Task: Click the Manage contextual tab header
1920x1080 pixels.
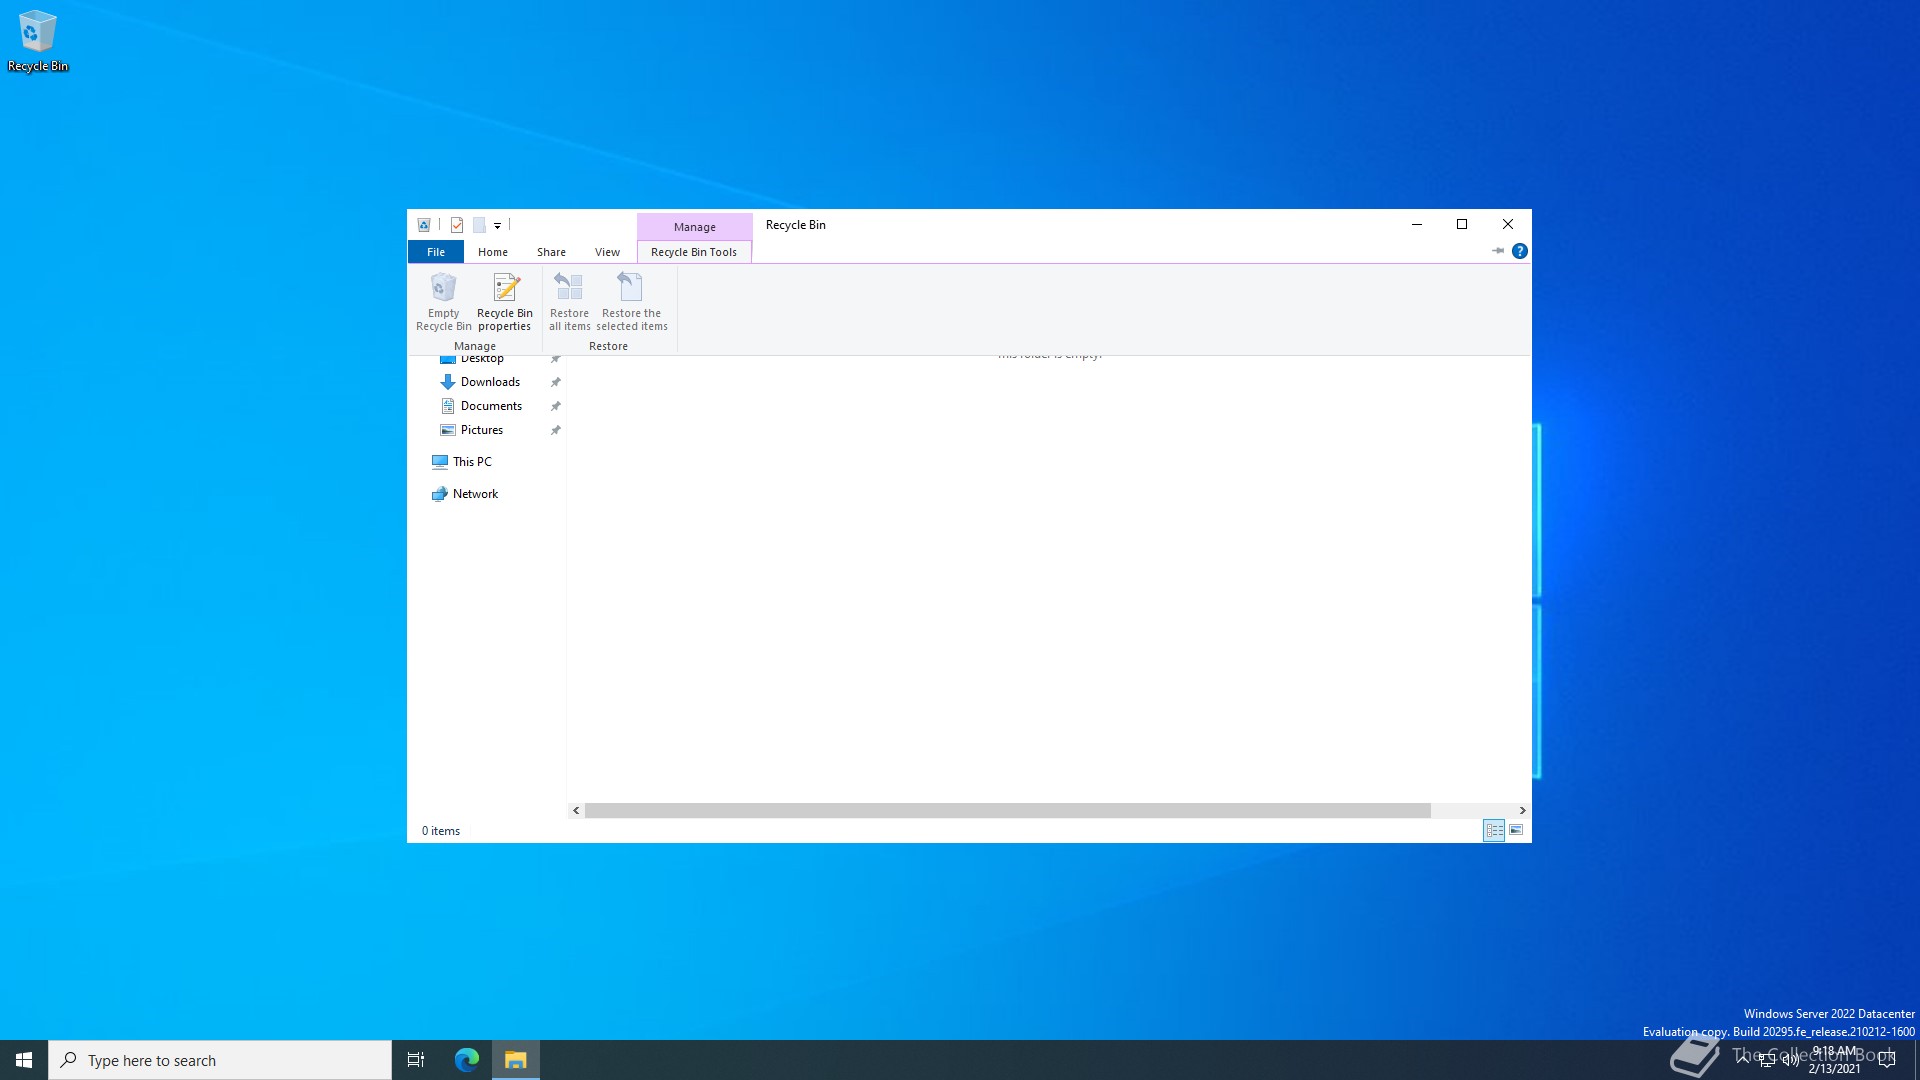Action: pos(694,227)
